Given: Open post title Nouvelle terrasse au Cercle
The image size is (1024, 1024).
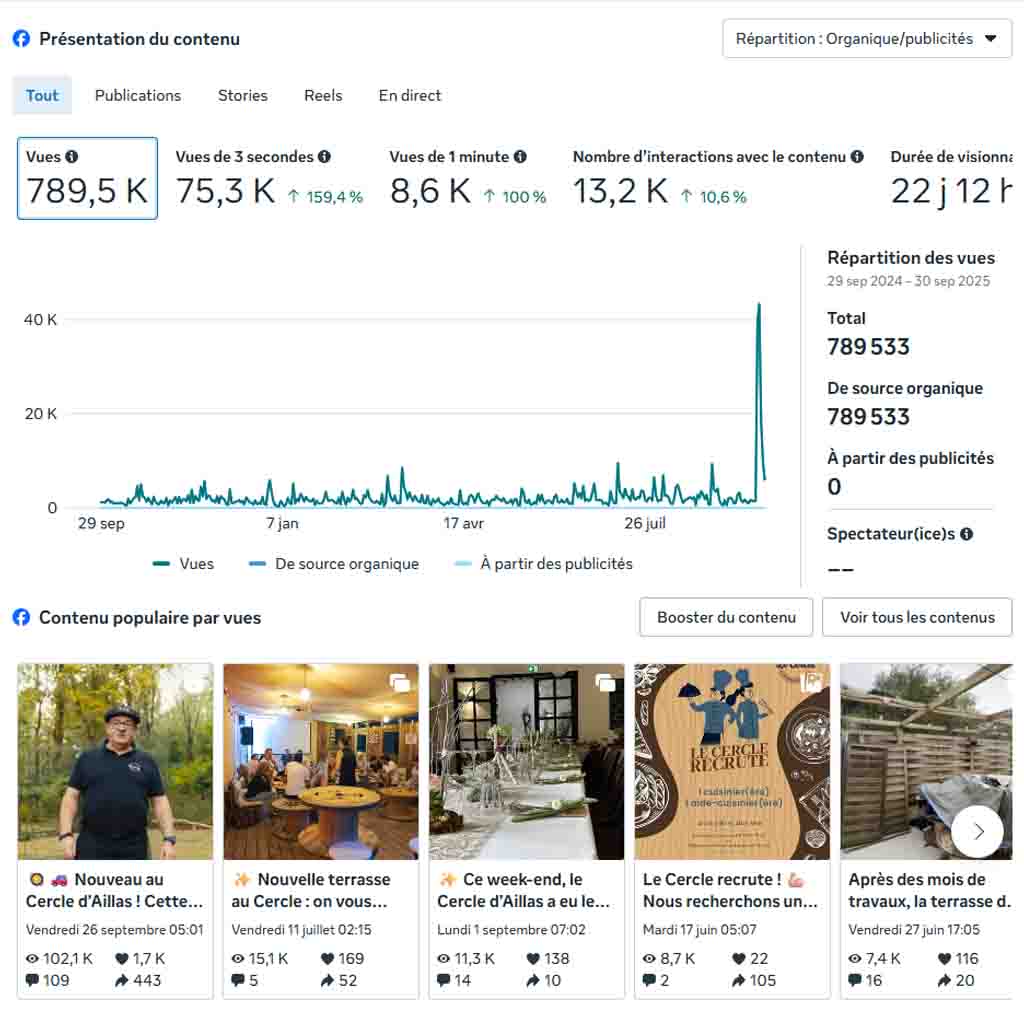Looking at the screenshot, I should pos(311,890).
